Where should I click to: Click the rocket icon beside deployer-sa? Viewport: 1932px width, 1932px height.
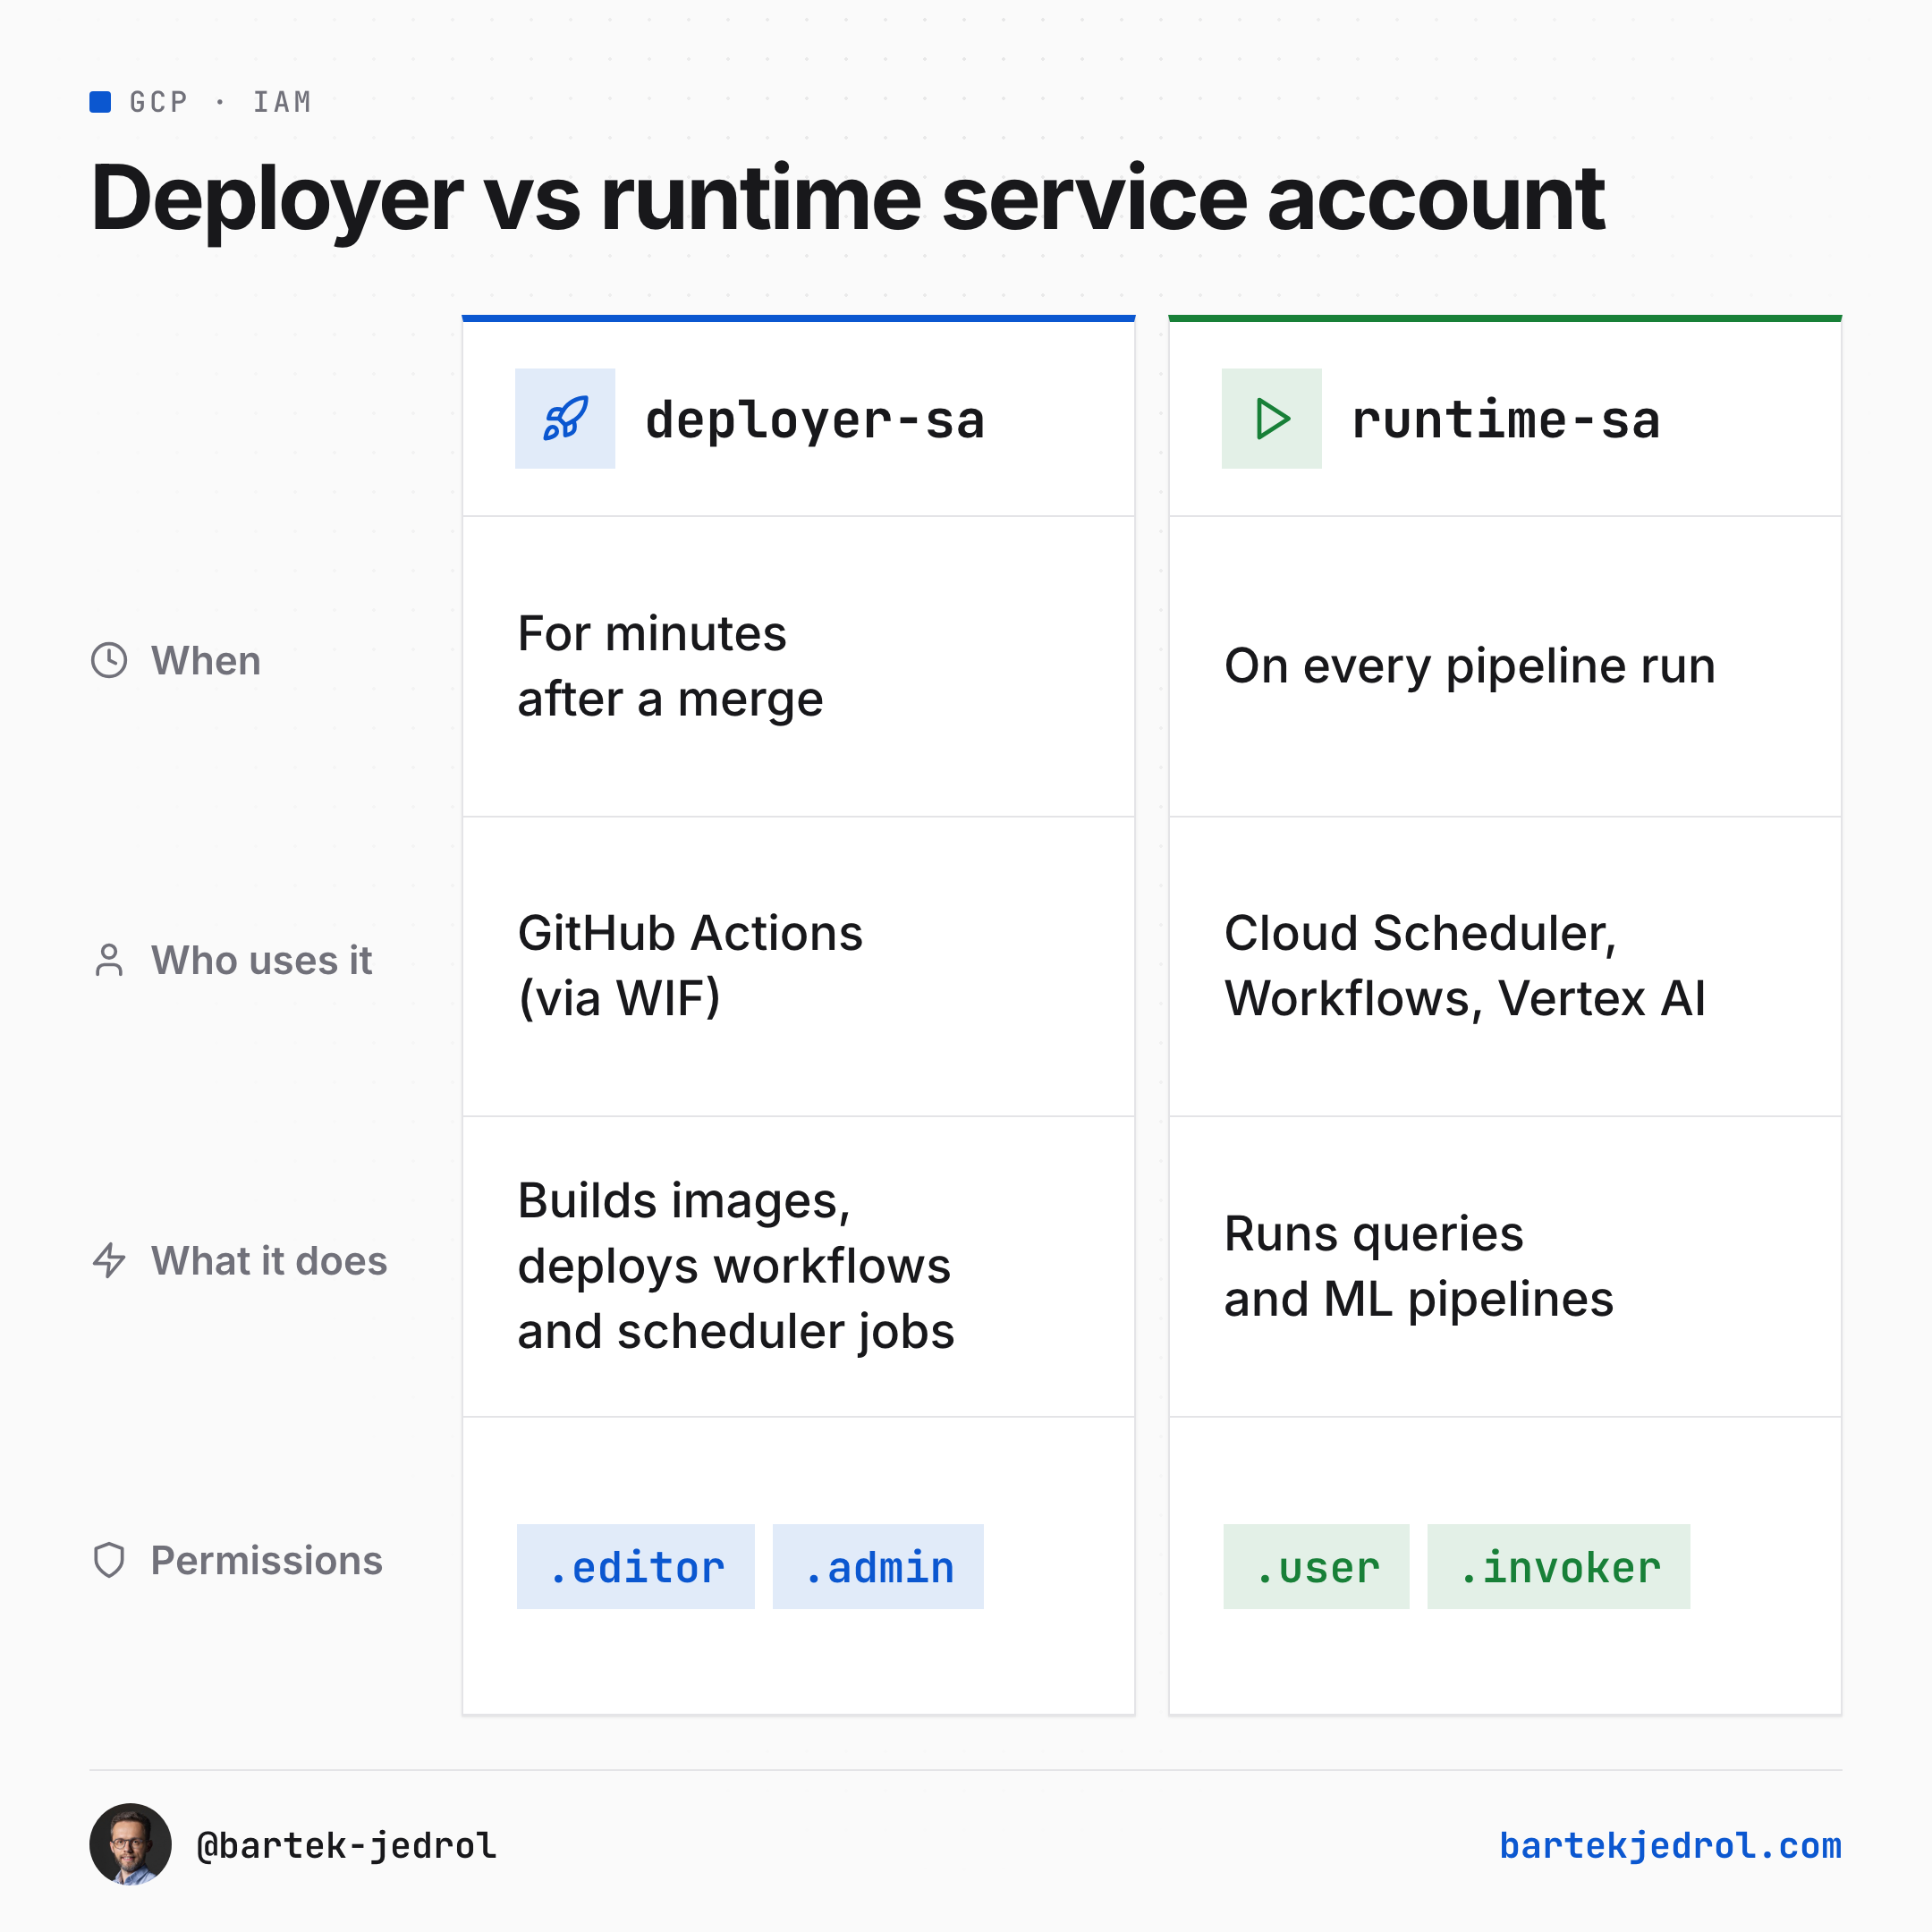(565, 418)
